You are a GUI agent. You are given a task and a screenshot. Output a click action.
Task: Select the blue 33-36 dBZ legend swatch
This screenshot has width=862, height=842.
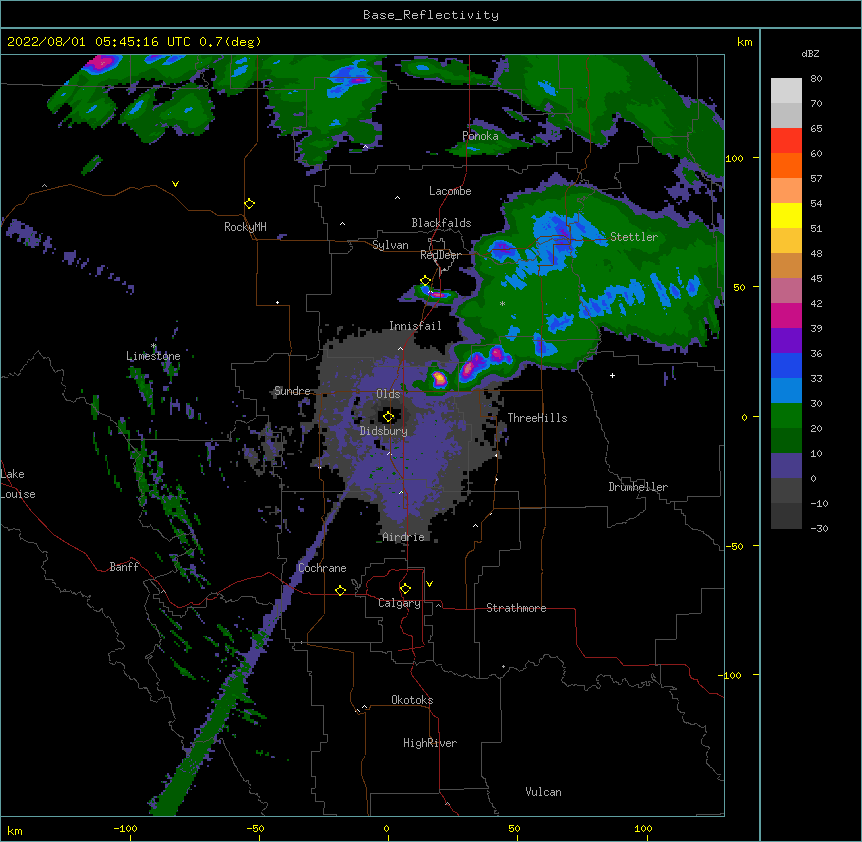(786, 365)
